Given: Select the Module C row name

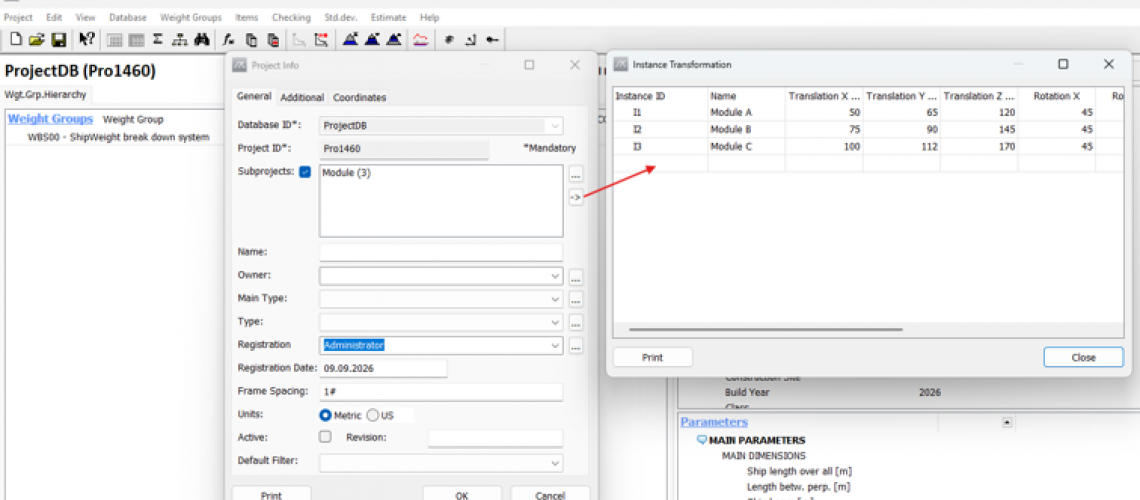Looking at the screenshot, I should click(731, 146).
